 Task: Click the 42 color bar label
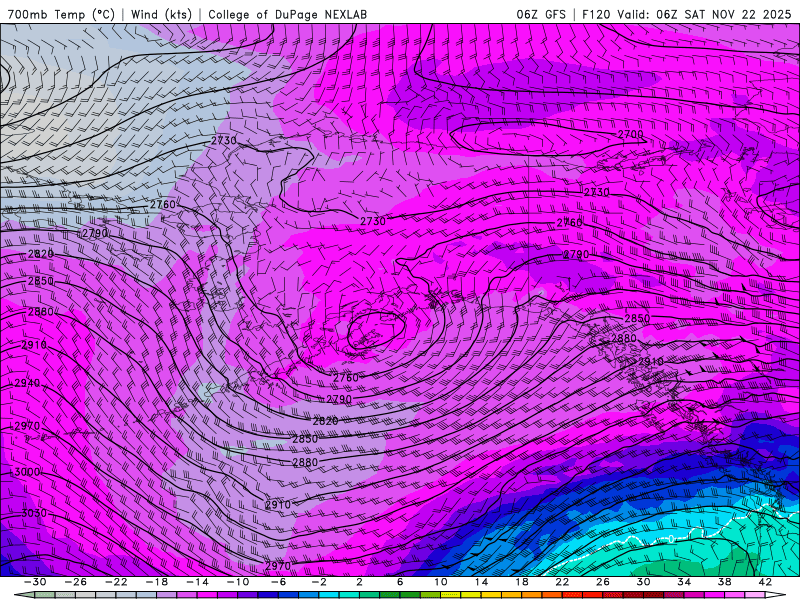click(x=765, y=582)
